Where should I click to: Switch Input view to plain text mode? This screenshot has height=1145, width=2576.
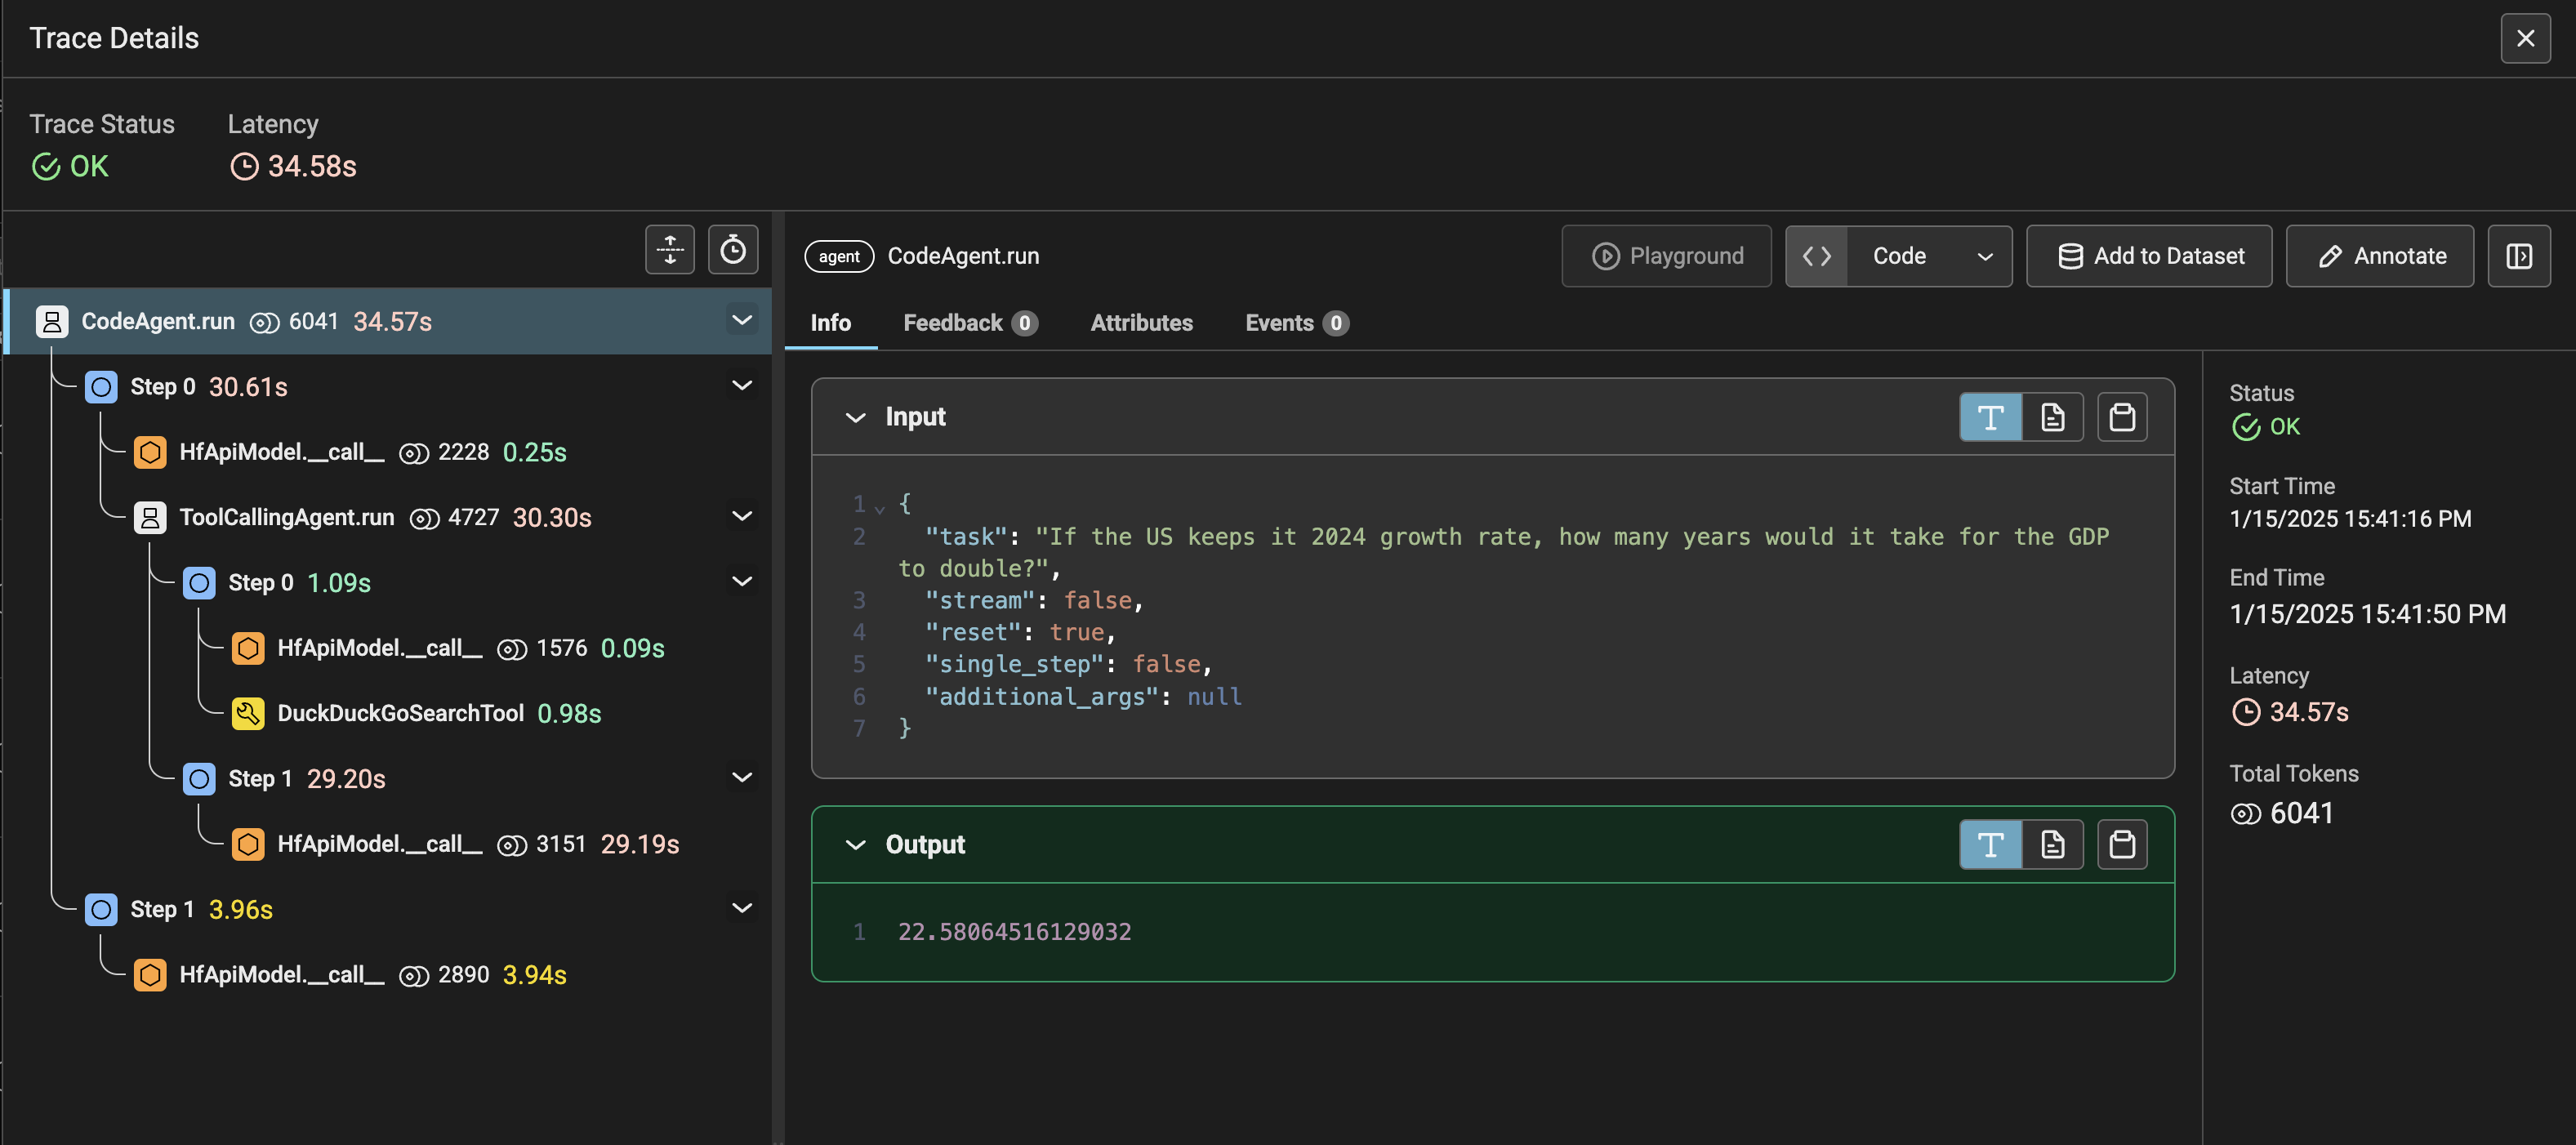(x=1990, y=417)
